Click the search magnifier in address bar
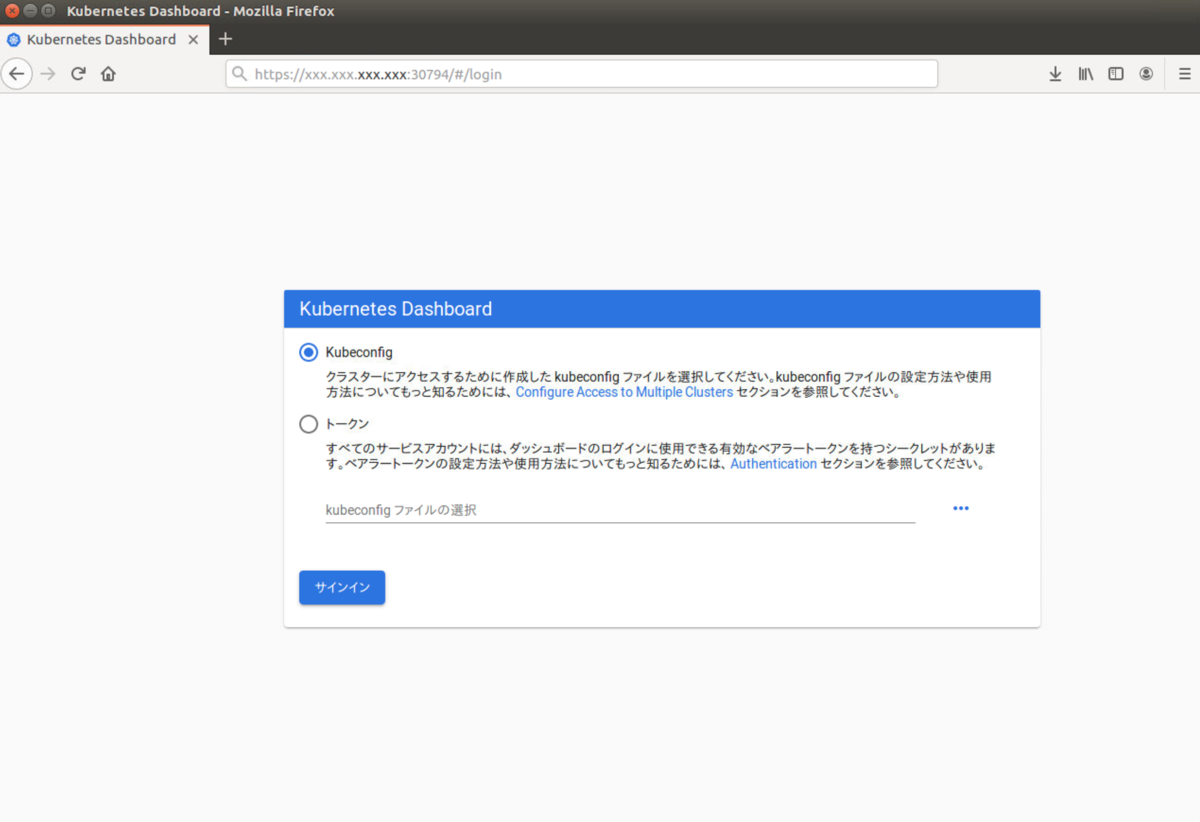 [x=239, y=74]
